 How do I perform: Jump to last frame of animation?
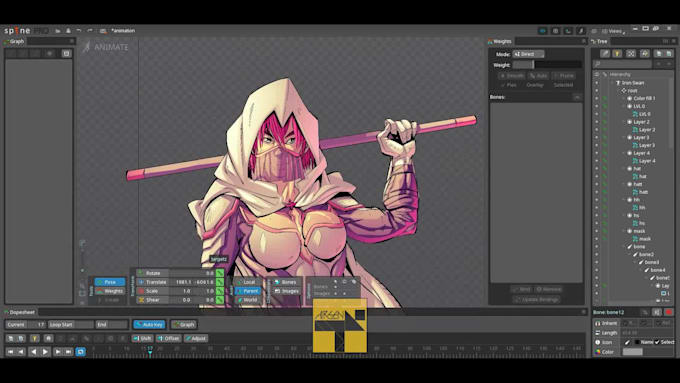click(68, 352)
